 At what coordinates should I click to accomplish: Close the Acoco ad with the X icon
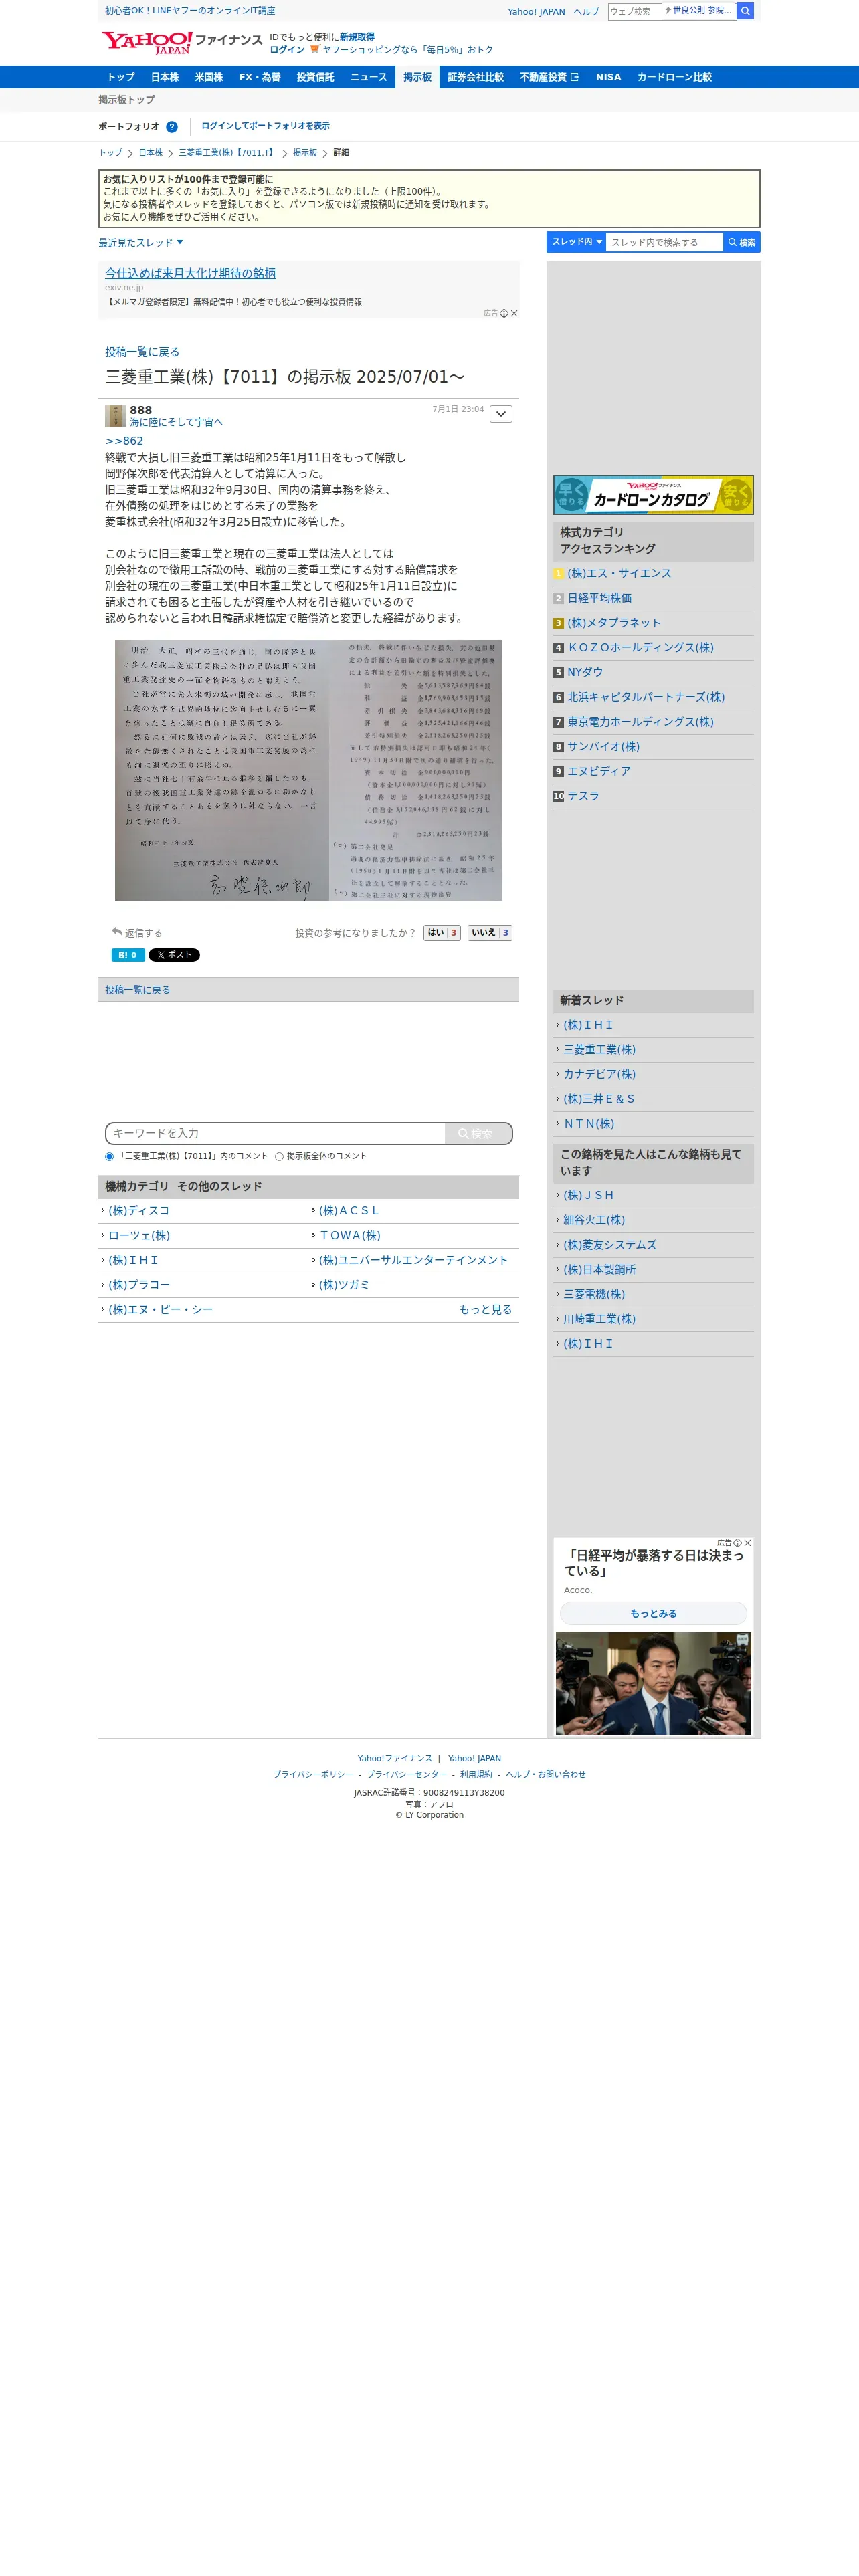coord(747,1543)
